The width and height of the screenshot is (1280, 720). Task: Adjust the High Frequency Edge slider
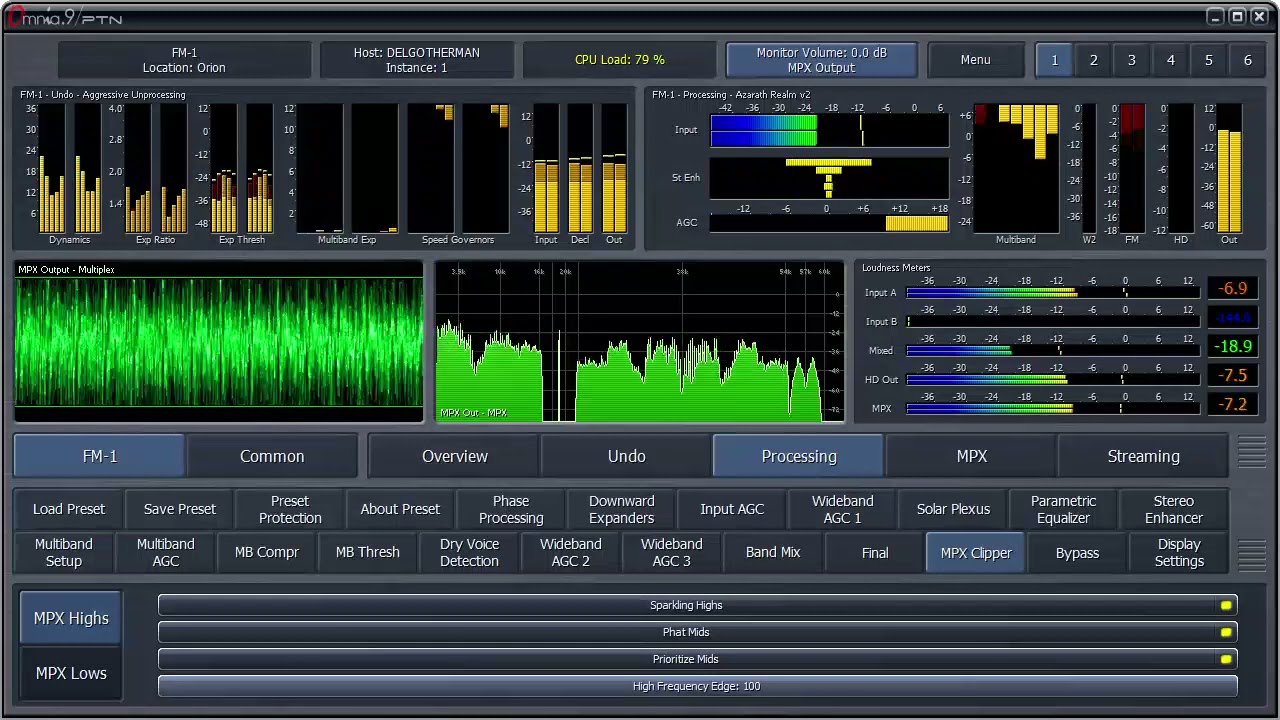click(x=697, y=686)
